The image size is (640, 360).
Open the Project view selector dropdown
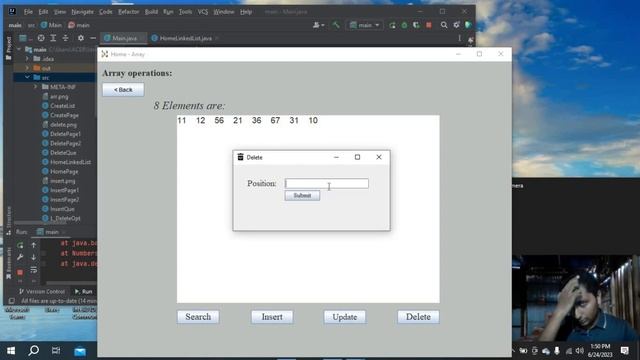pyautogui.click(x=24, y=38)
